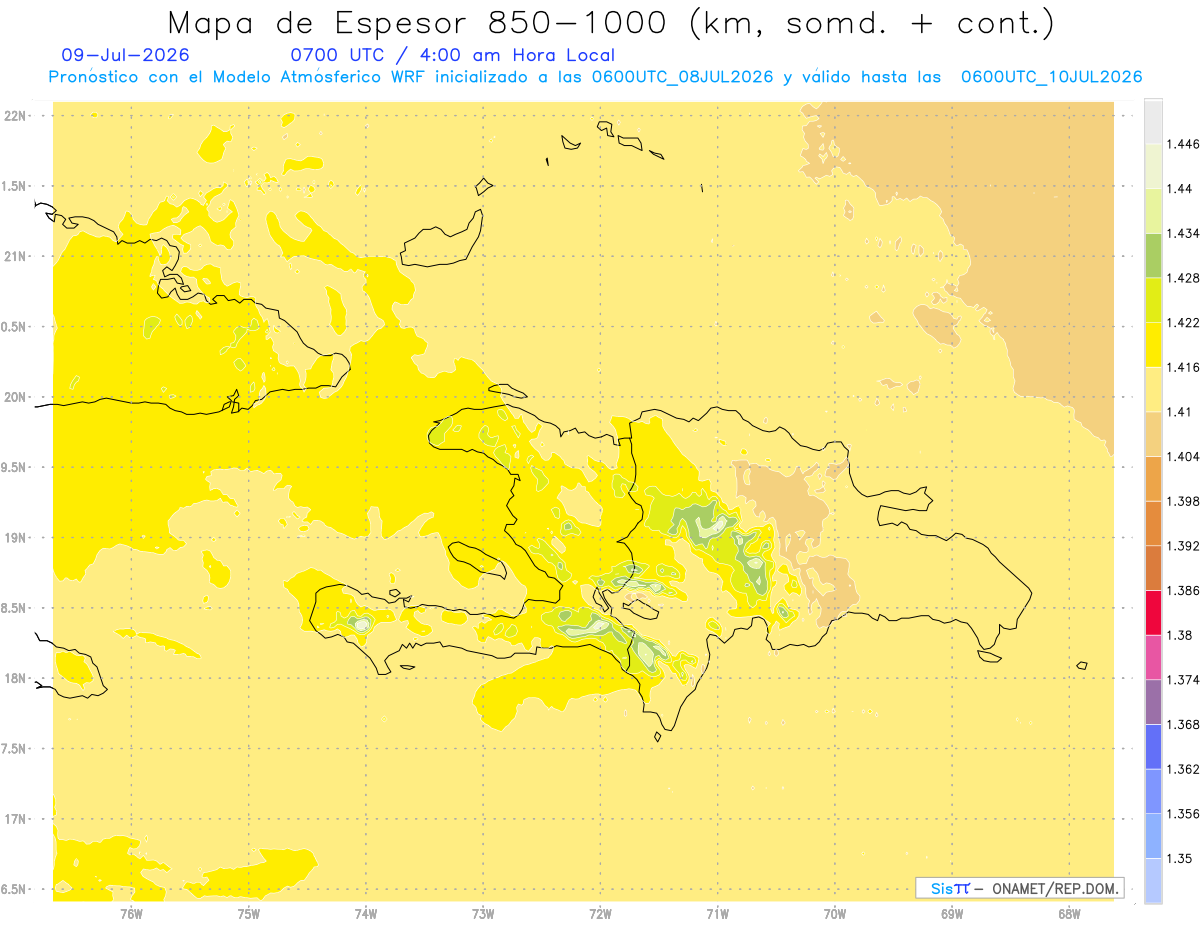The height and width of the screenshot is (927, 1200).
Task: Click the tan legend swatch between 1.404 and 1.41
Action: click(1153, 434)
